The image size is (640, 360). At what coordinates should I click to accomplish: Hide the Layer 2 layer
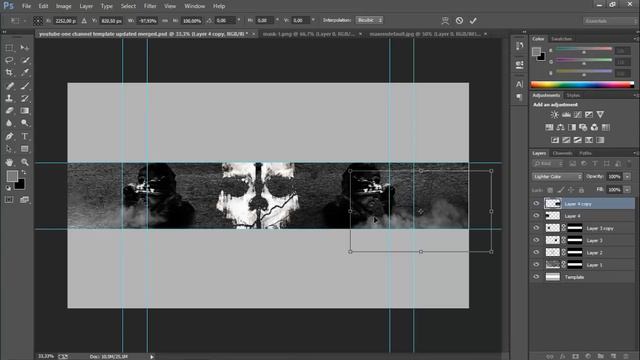536,252
